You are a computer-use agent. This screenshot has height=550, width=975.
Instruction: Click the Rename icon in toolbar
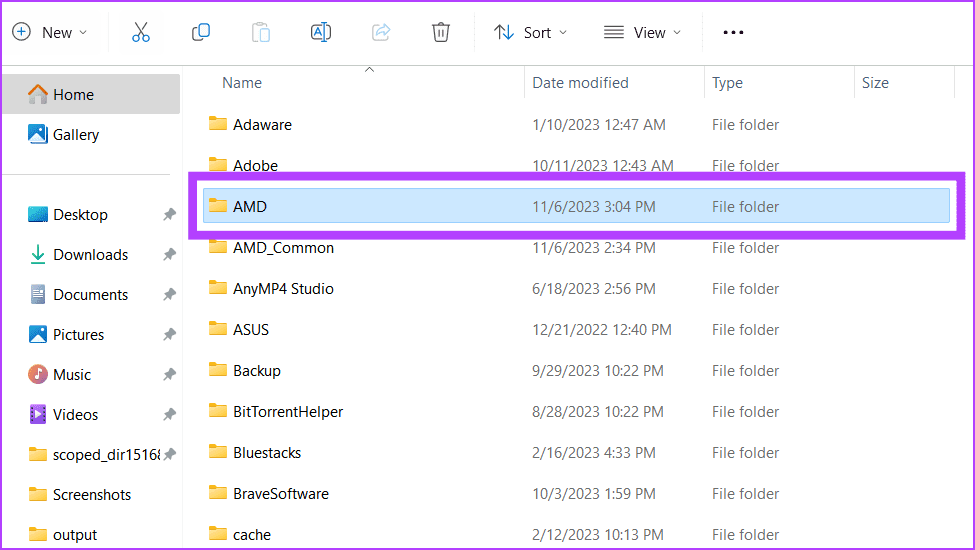(321, 33)
